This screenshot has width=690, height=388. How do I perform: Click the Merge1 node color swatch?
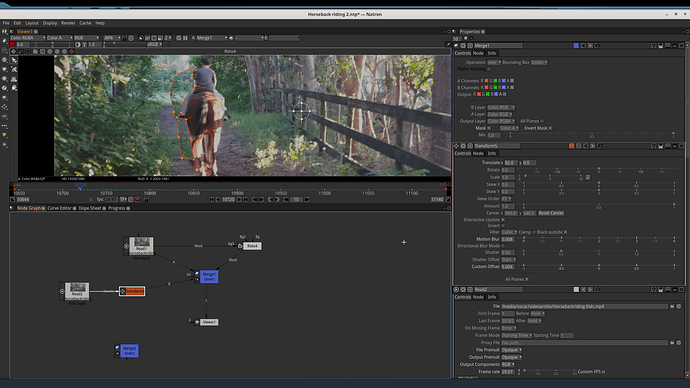tap(576, 46)
